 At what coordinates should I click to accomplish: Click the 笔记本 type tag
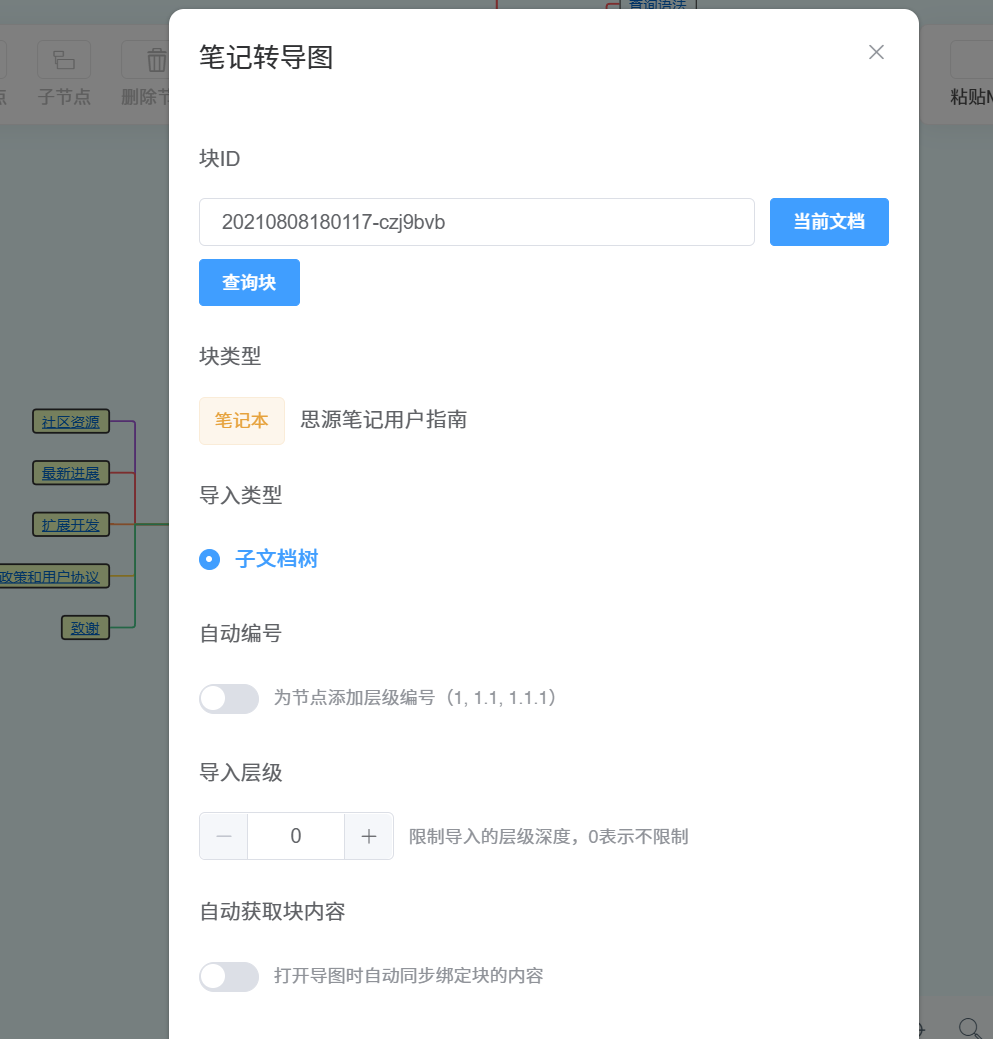tap(242, 421)
